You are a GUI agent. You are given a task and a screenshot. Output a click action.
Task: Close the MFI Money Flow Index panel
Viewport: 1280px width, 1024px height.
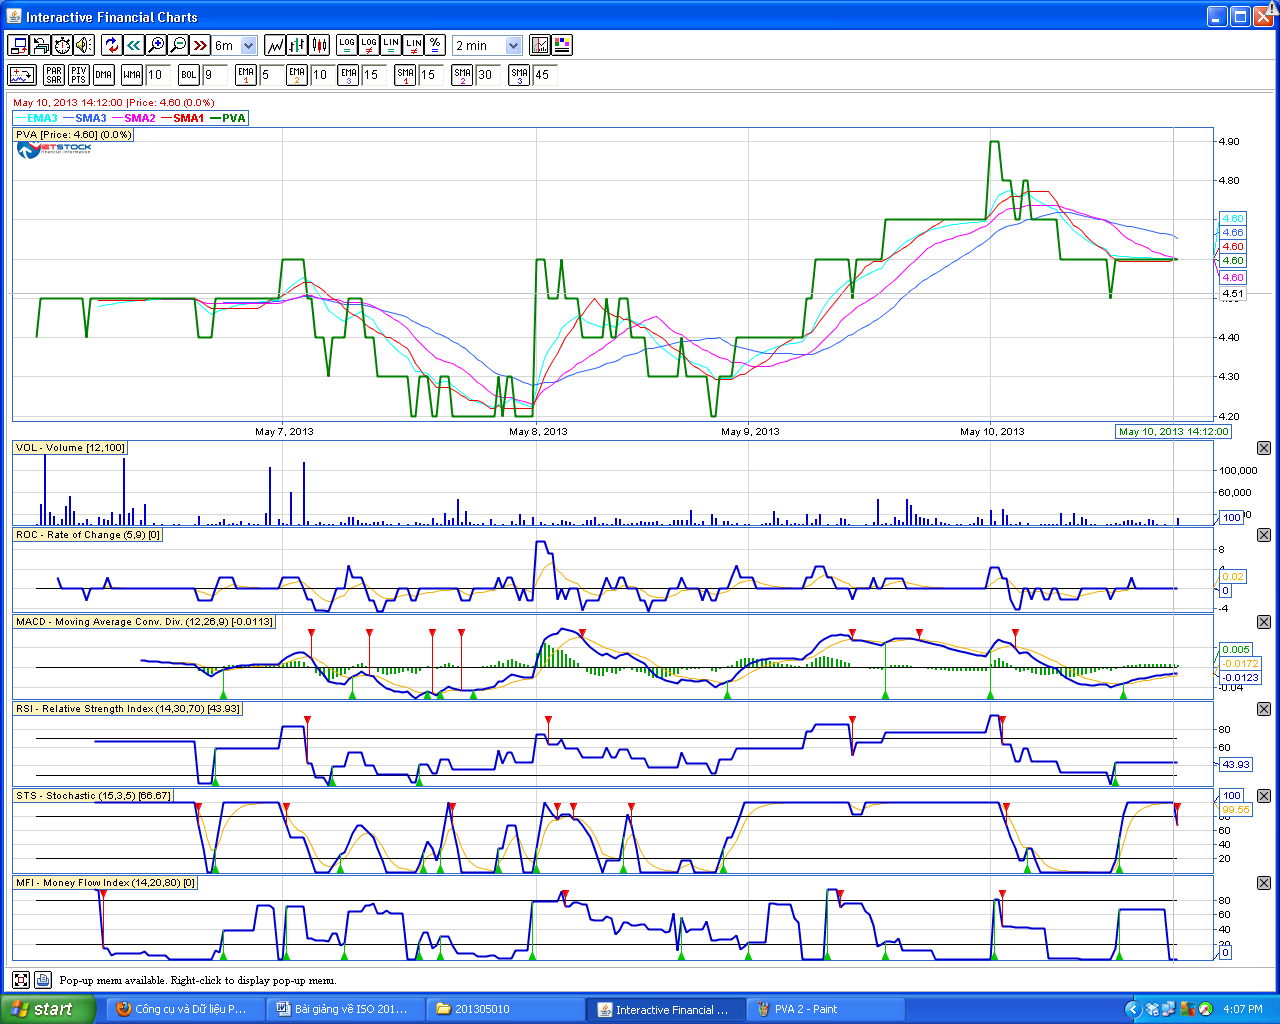[1264, 883]
